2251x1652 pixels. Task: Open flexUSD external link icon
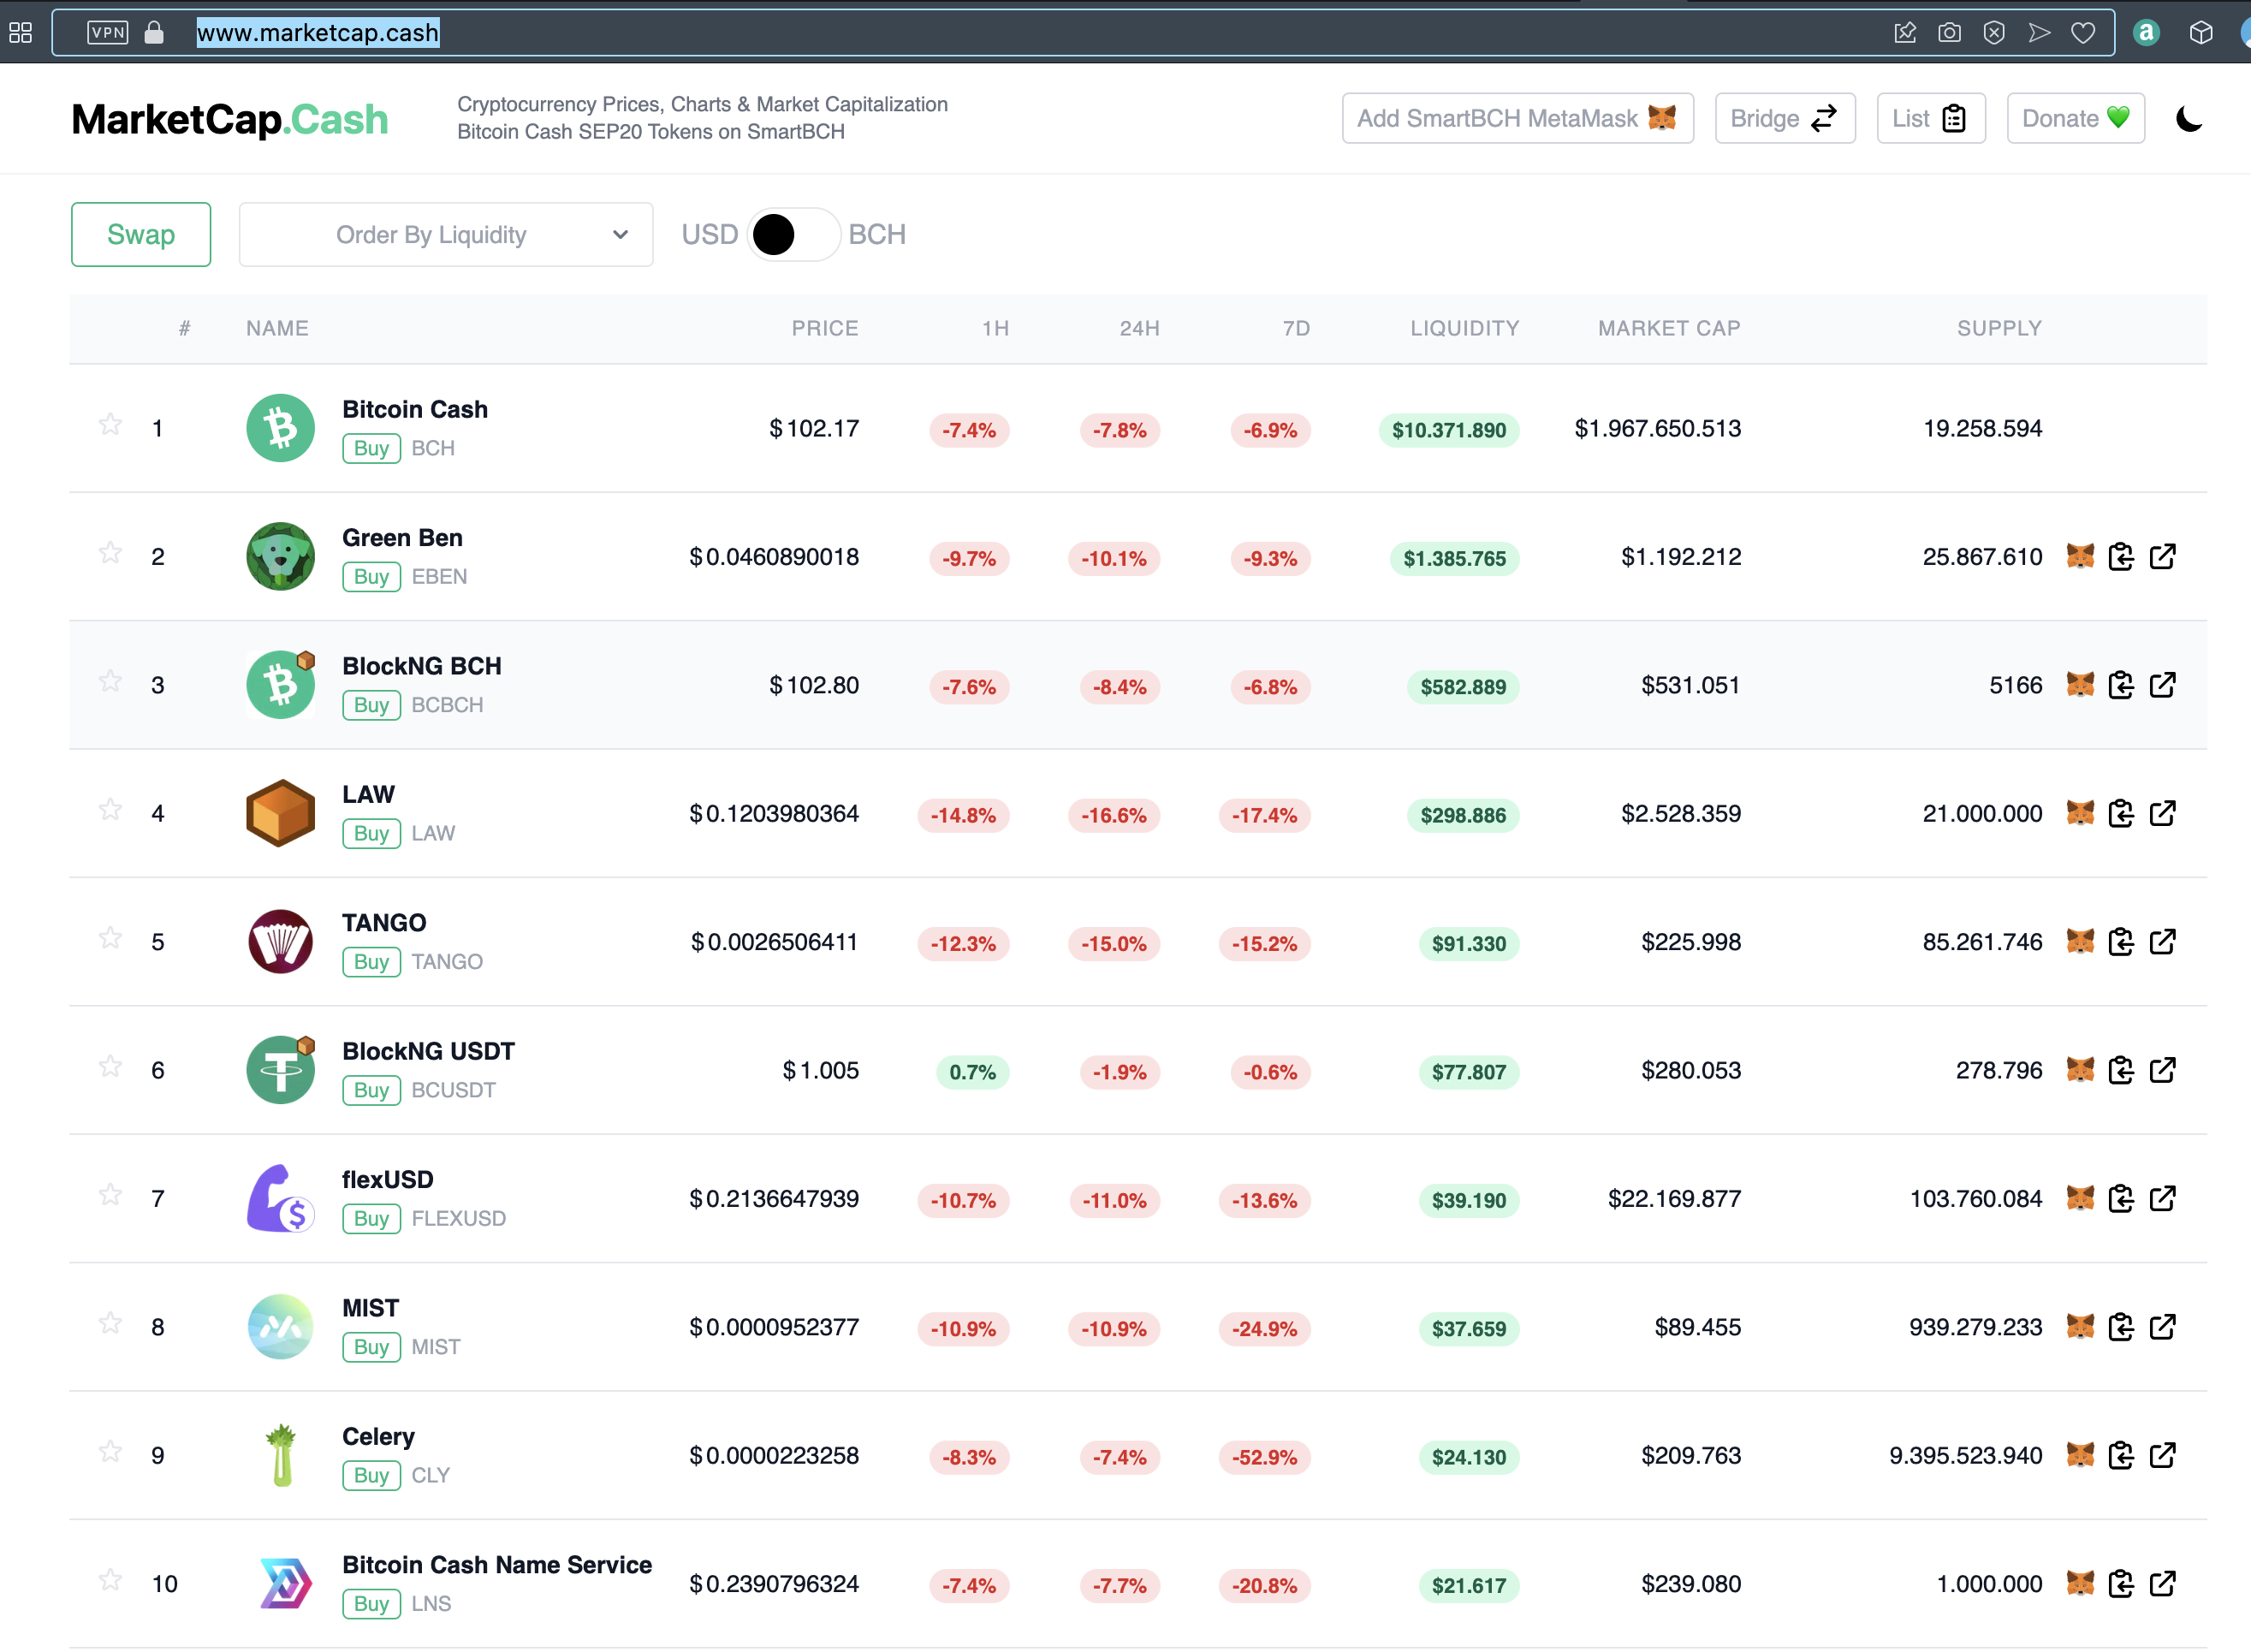tap(2163, 1199)
